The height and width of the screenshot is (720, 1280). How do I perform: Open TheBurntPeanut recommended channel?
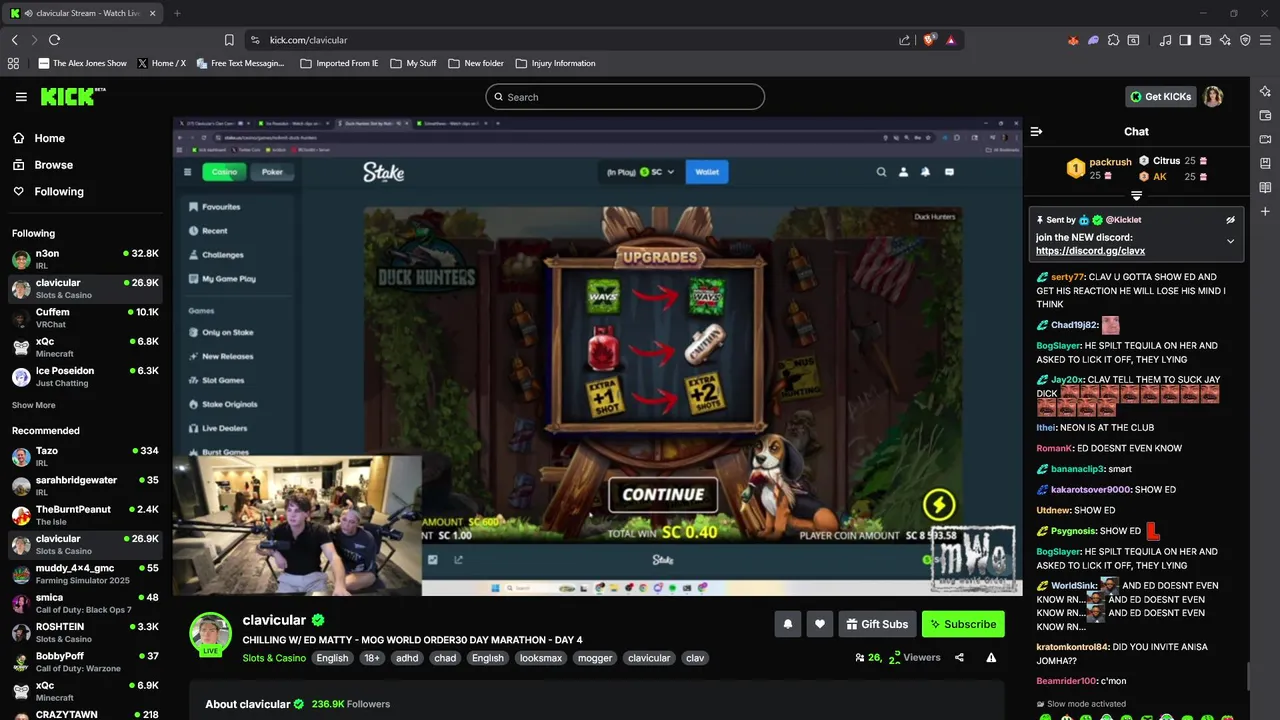[85, 515]
